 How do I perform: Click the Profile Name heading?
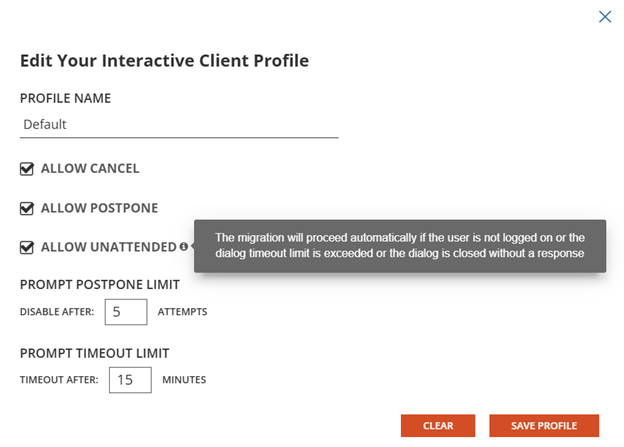(65, 98)
